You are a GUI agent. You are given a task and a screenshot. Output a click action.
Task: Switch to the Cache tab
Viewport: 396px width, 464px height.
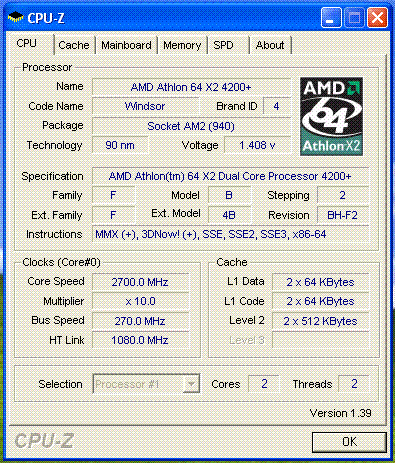pyautogui.click(x=74, y=45)
